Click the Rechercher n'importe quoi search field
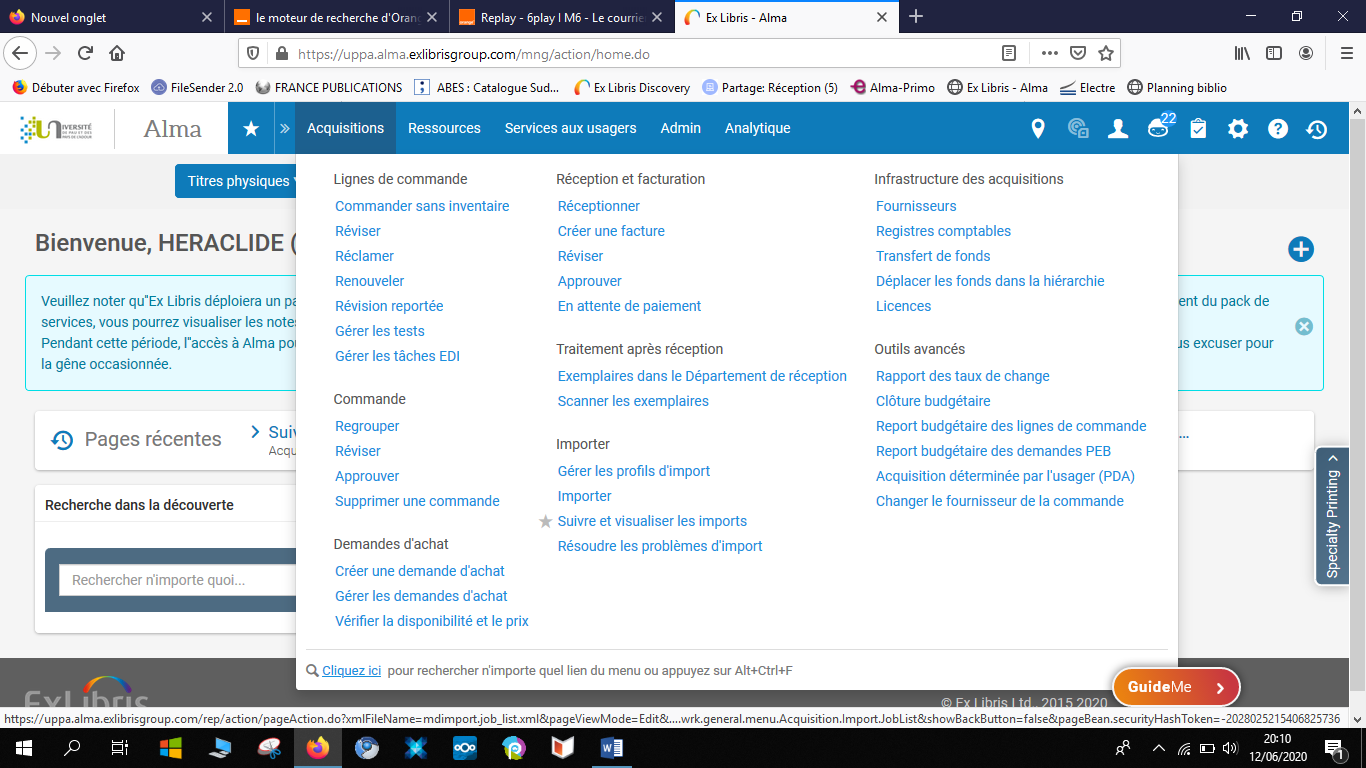 (180, 580)
